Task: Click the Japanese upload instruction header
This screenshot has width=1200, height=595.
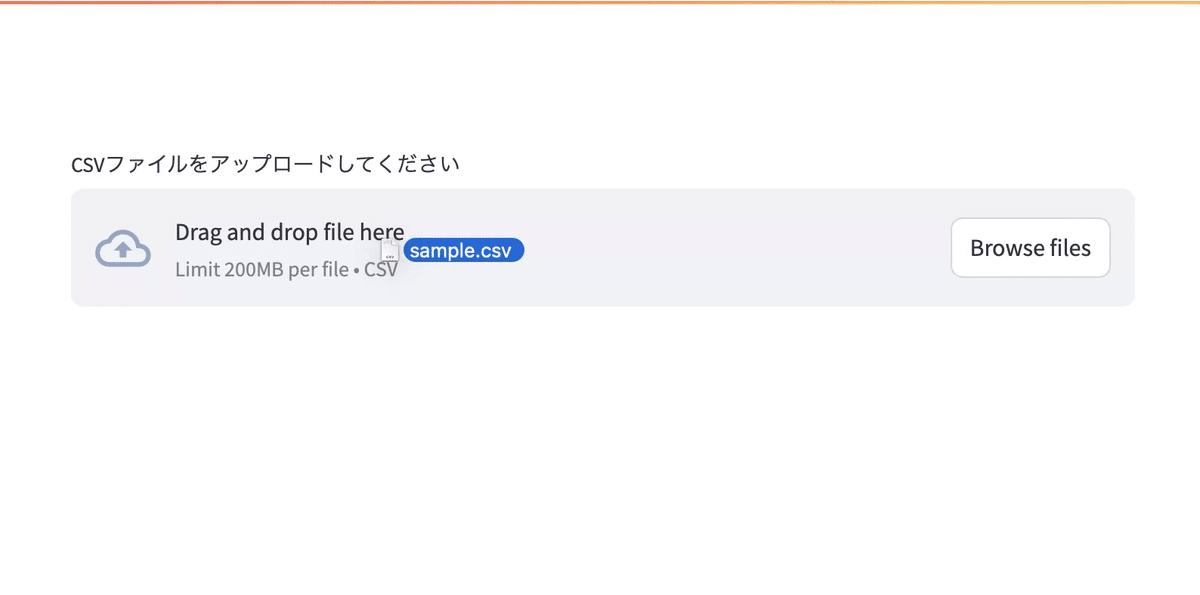Action: pos(265,163)
